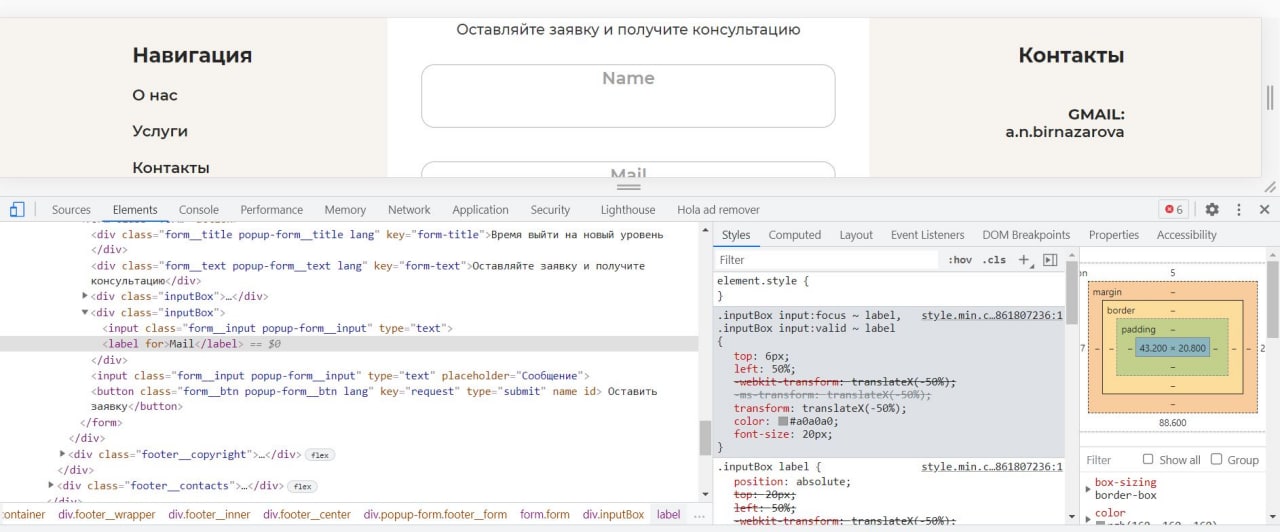Click the Услуги navigation link
The height and width of the screenshot is (532, 1280).
pyautogui.click(x=160, y=131)
